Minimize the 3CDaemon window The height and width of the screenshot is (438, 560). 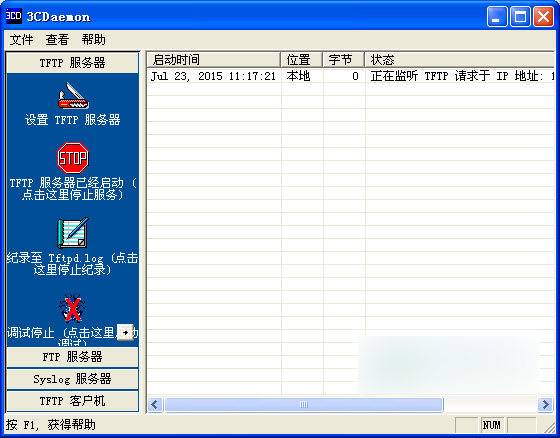pyautogui.click(x=496, y=16)
